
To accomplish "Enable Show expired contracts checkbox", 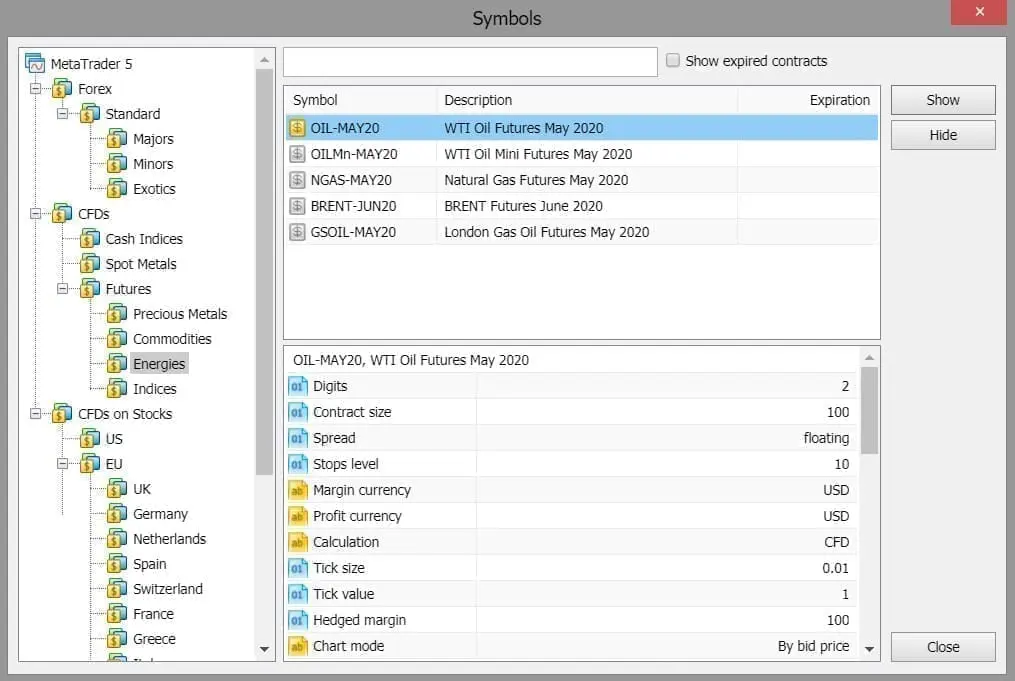I will point(673,61).
